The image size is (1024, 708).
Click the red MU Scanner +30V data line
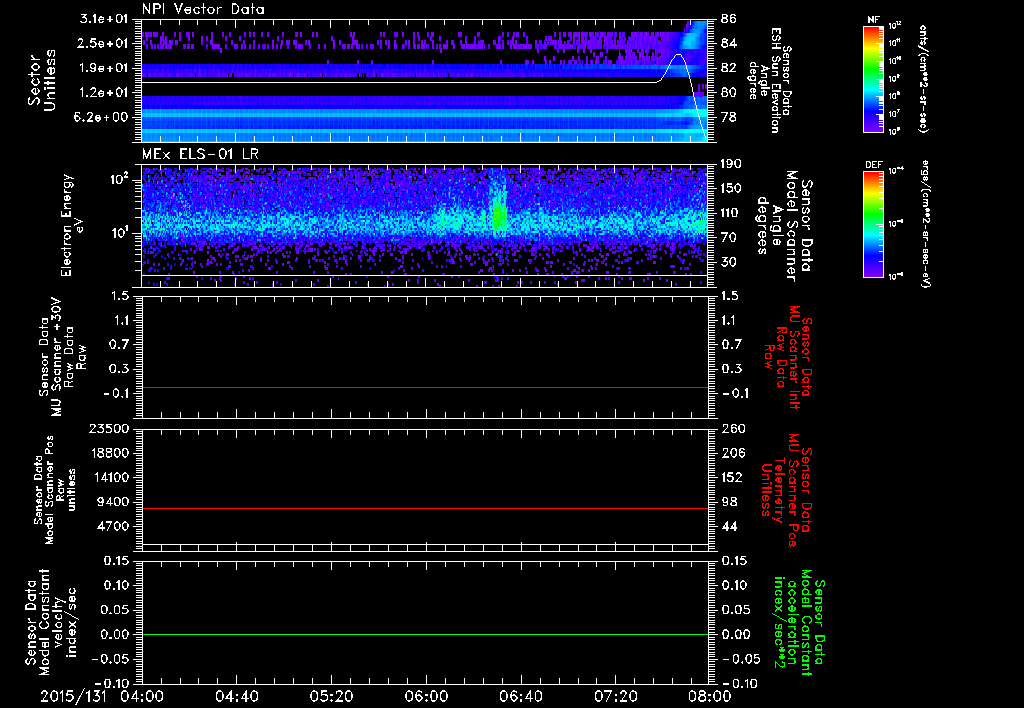(425, 387)
